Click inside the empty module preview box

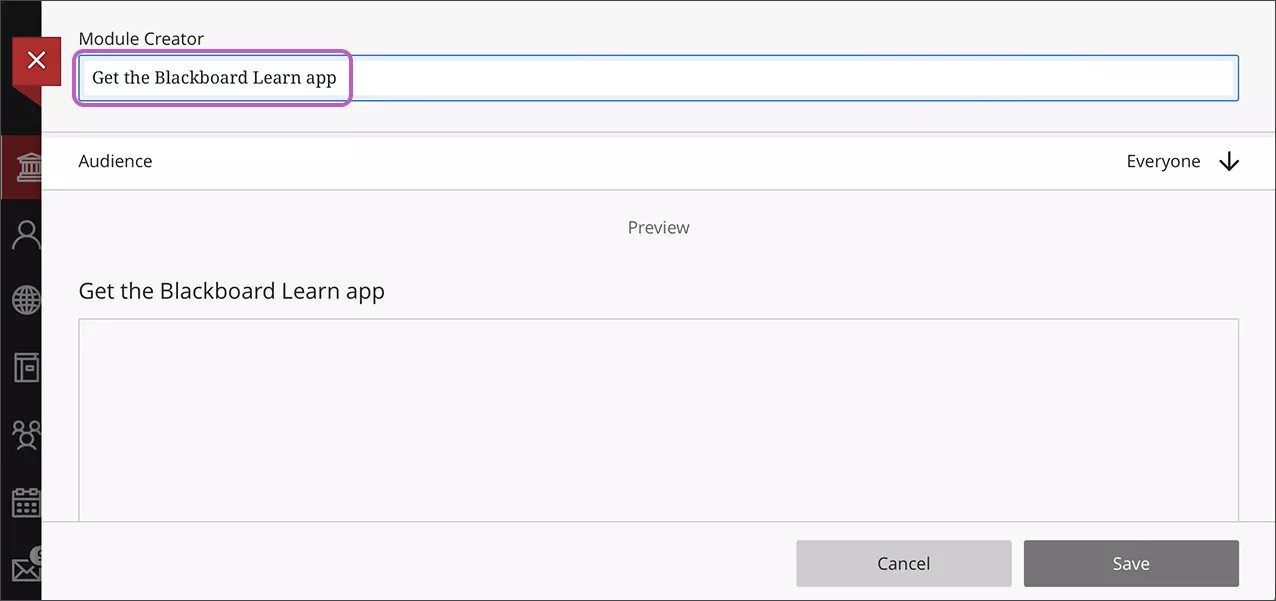tap(658, 420)
